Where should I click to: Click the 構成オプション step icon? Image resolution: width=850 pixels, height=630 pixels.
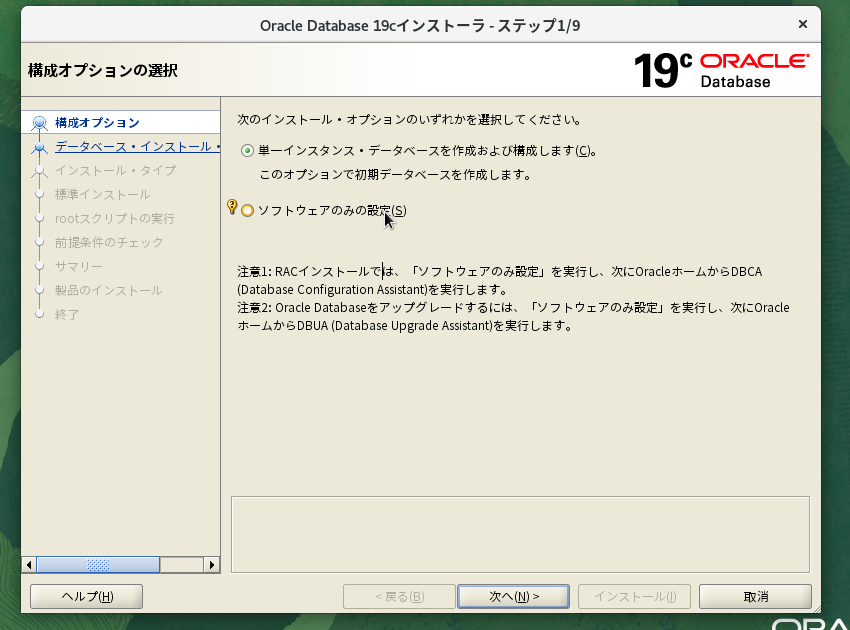39,123
